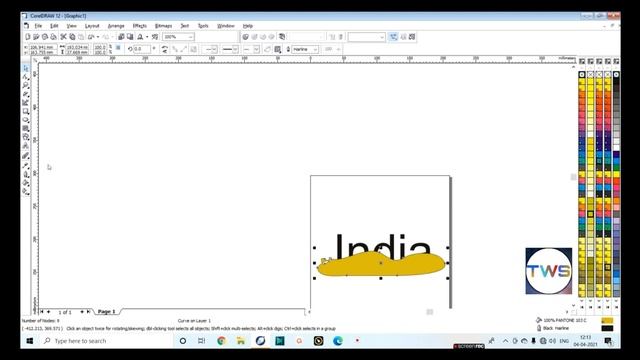
Task: Click the Undo arrow icon
Action: point(91,37)
